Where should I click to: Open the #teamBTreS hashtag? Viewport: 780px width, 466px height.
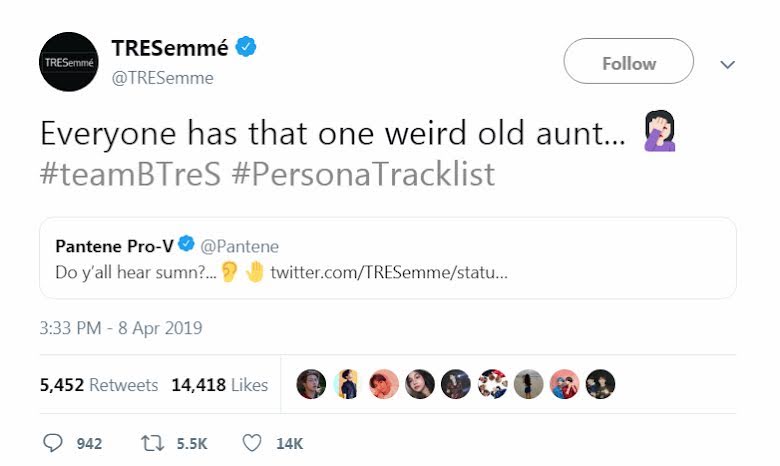(x=130, y=174)
